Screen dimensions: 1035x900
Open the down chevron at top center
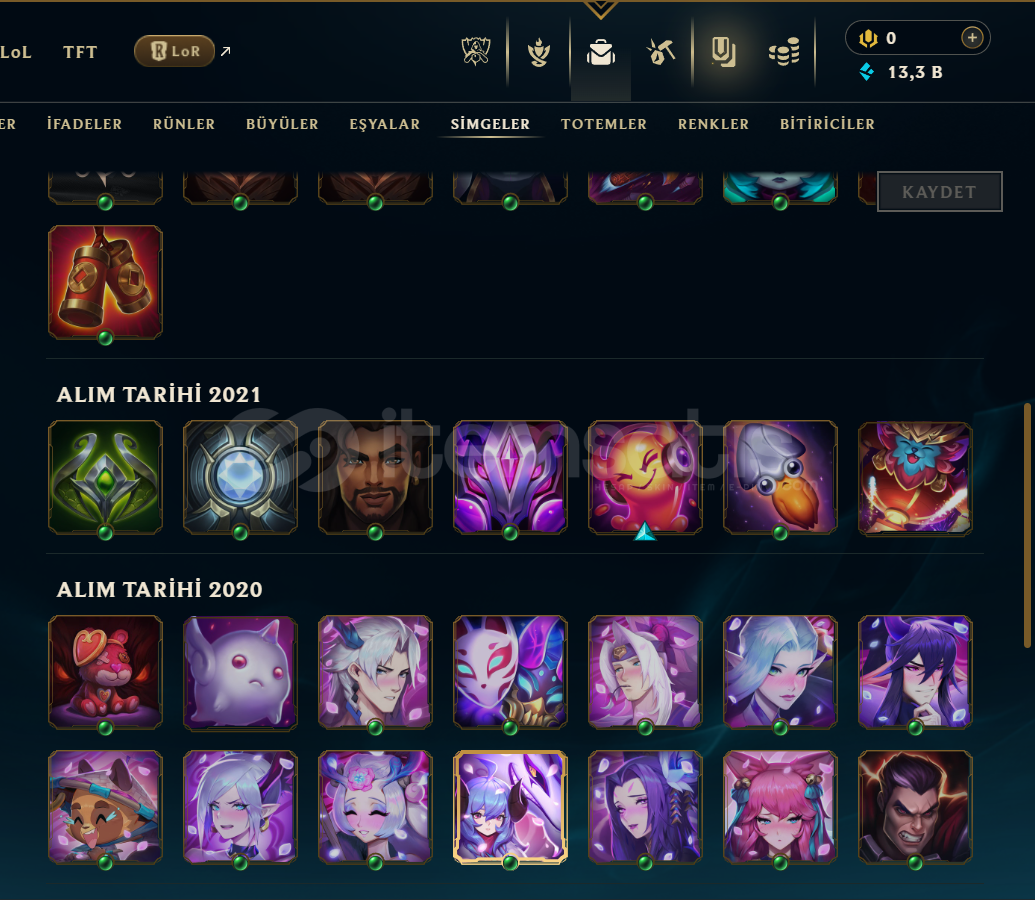pos(601,9)
